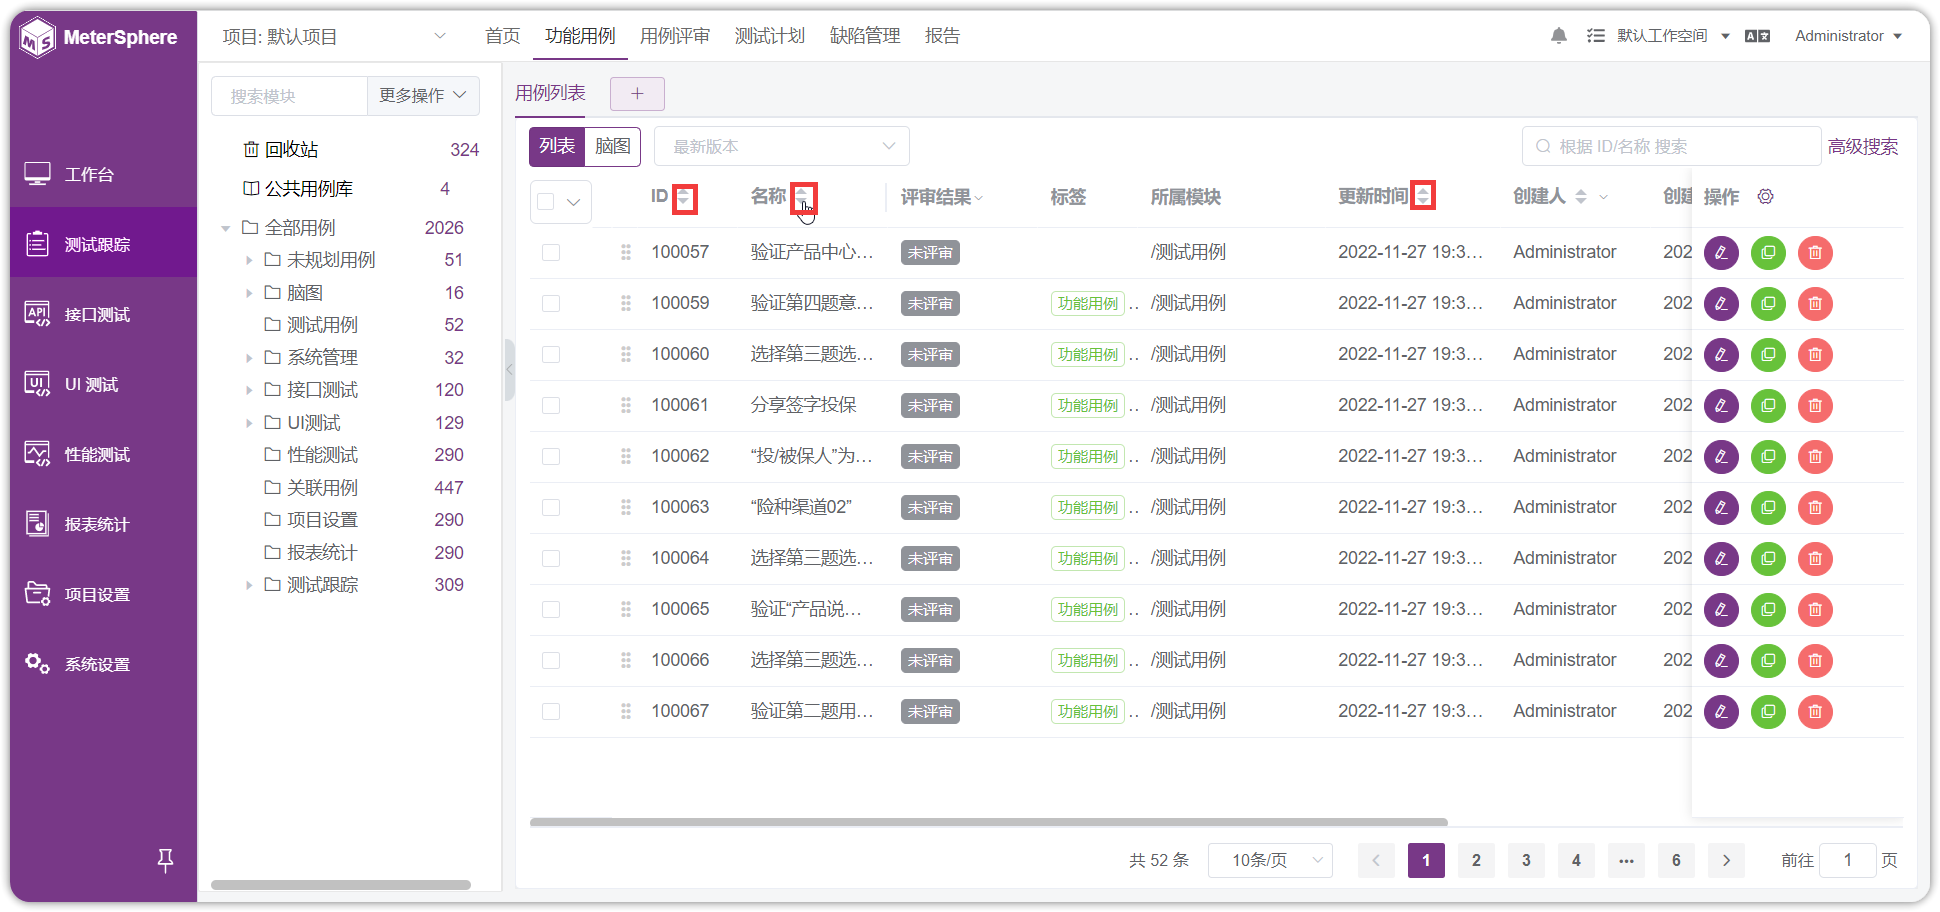Open 高级搜索 advanced search
The width and height of the screenshot is (1940, 912).
coord(1863,147)
